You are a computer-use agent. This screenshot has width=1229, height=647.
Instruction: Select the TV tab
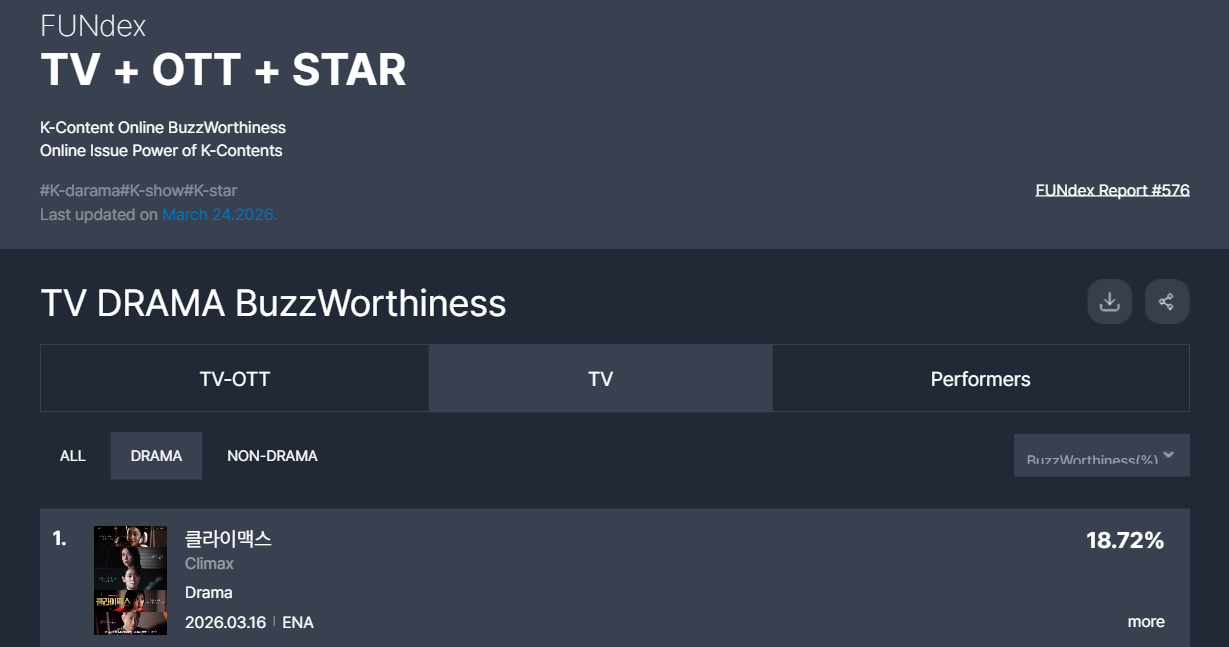(x=600, y=379)
